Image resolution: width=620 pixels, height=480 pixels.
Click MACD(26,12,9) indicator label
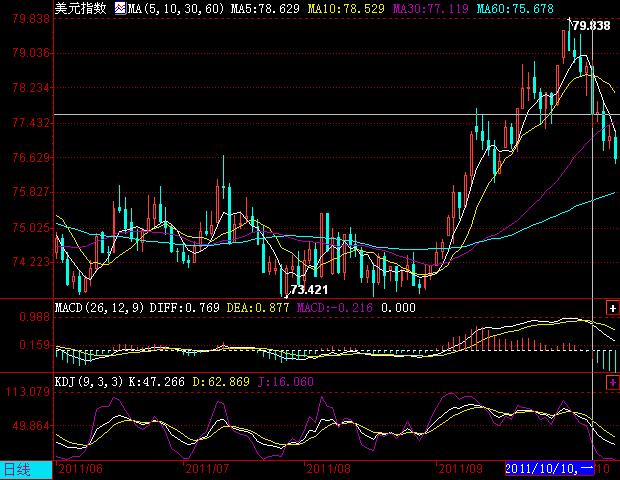pos(99,308)
